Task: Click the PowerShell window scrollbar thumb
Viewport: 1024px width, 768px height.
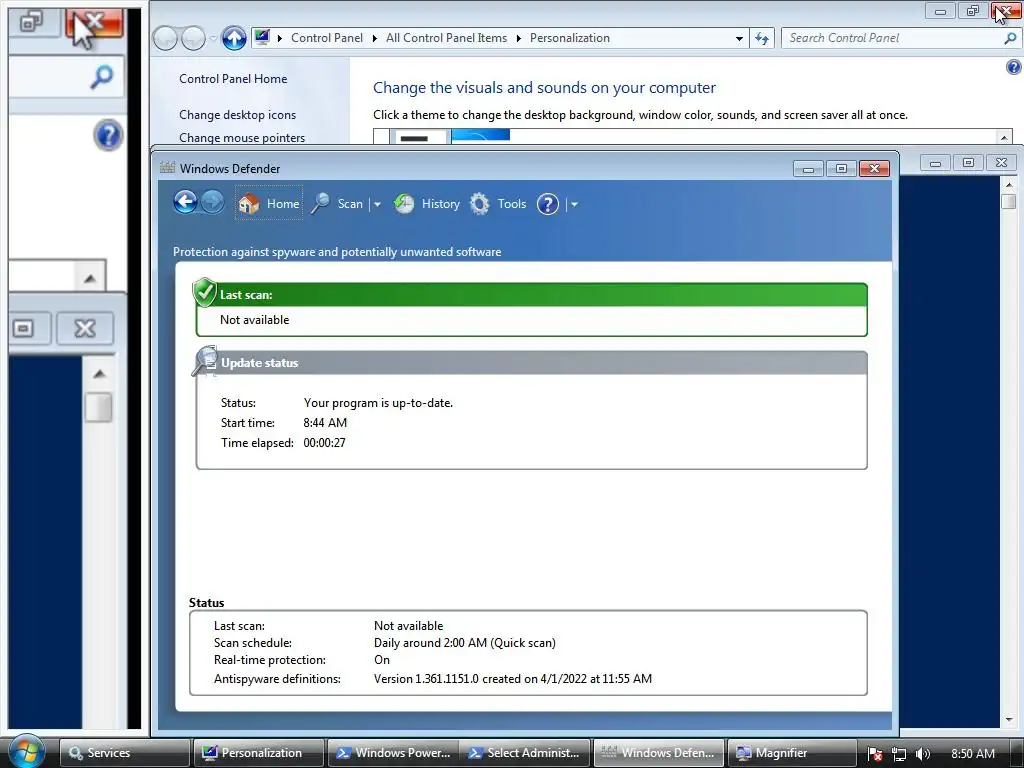Action: pyautogui.click(x=1008, y=201)
